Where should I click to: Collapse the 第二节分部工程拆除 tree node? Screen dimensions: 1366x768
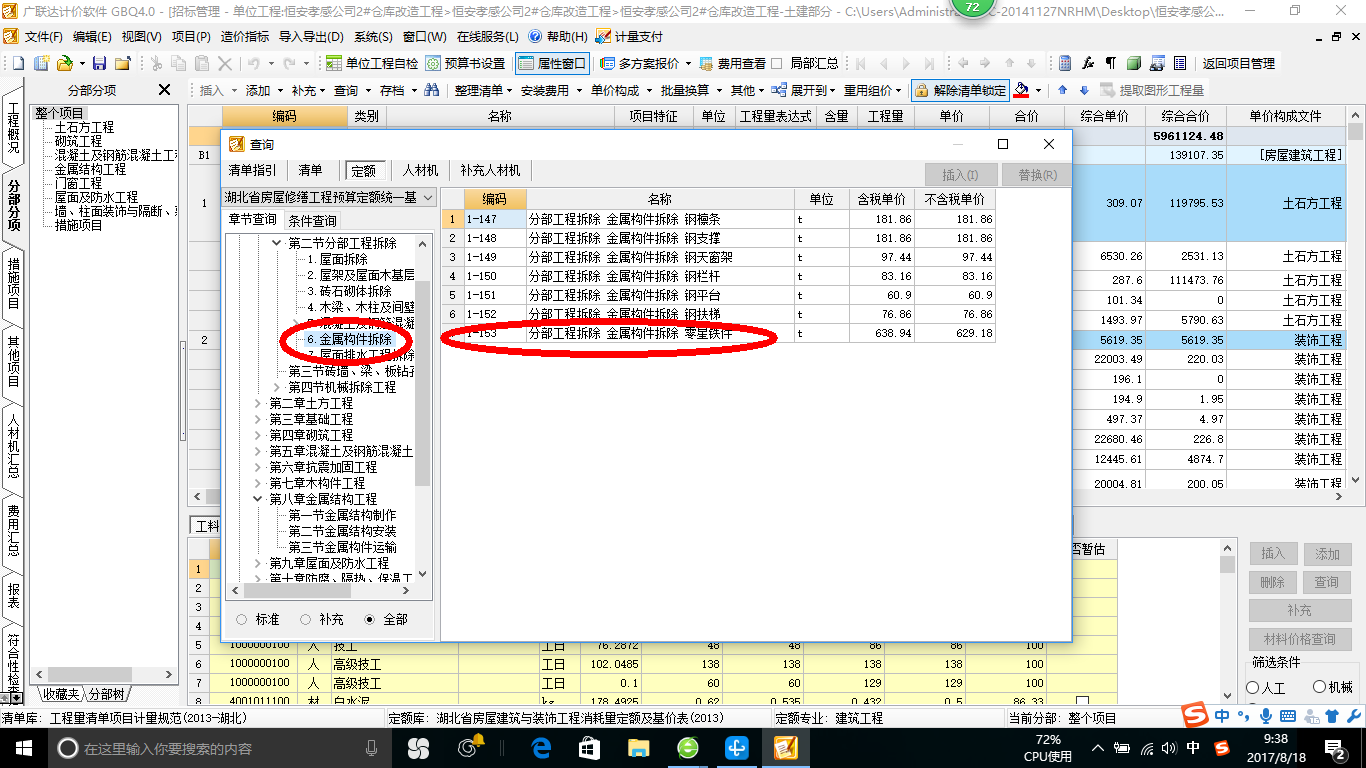[x=278, y=243]
